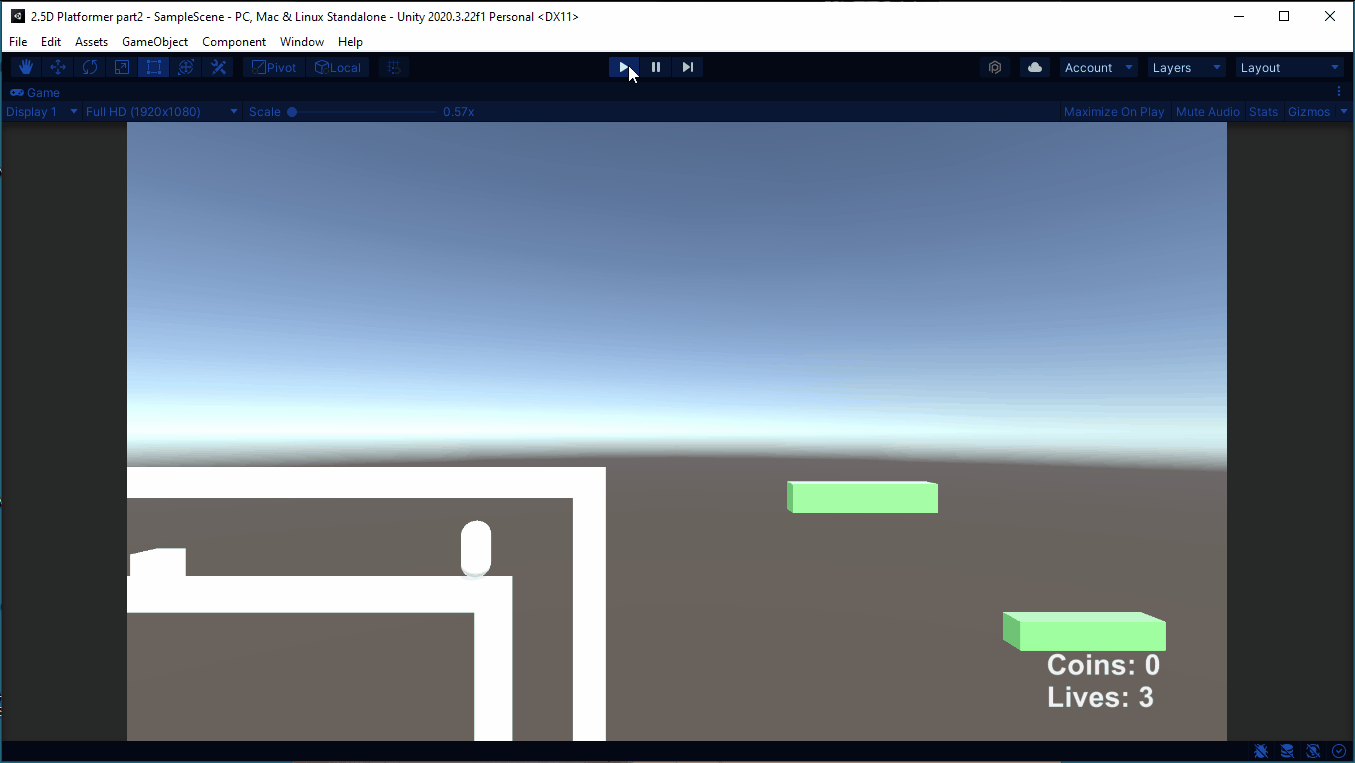Click the lower green platform
Screen dimensions: 1355x763
[1084, 631]
